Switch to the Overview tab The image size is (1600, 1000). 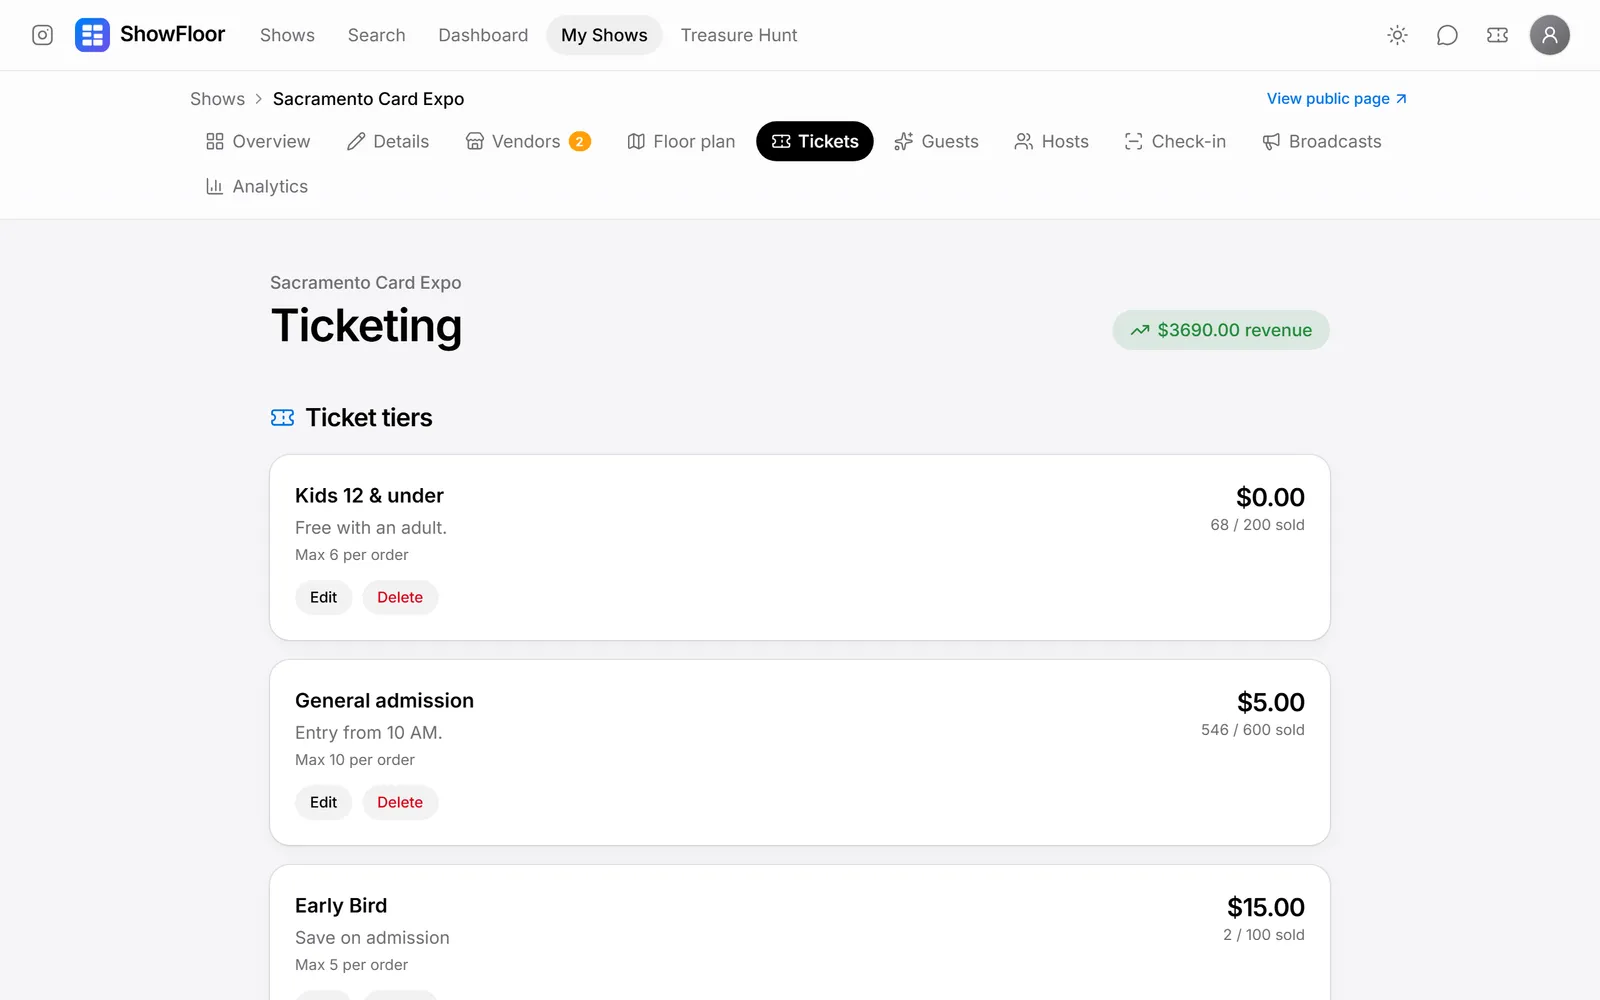click(258, 141)
